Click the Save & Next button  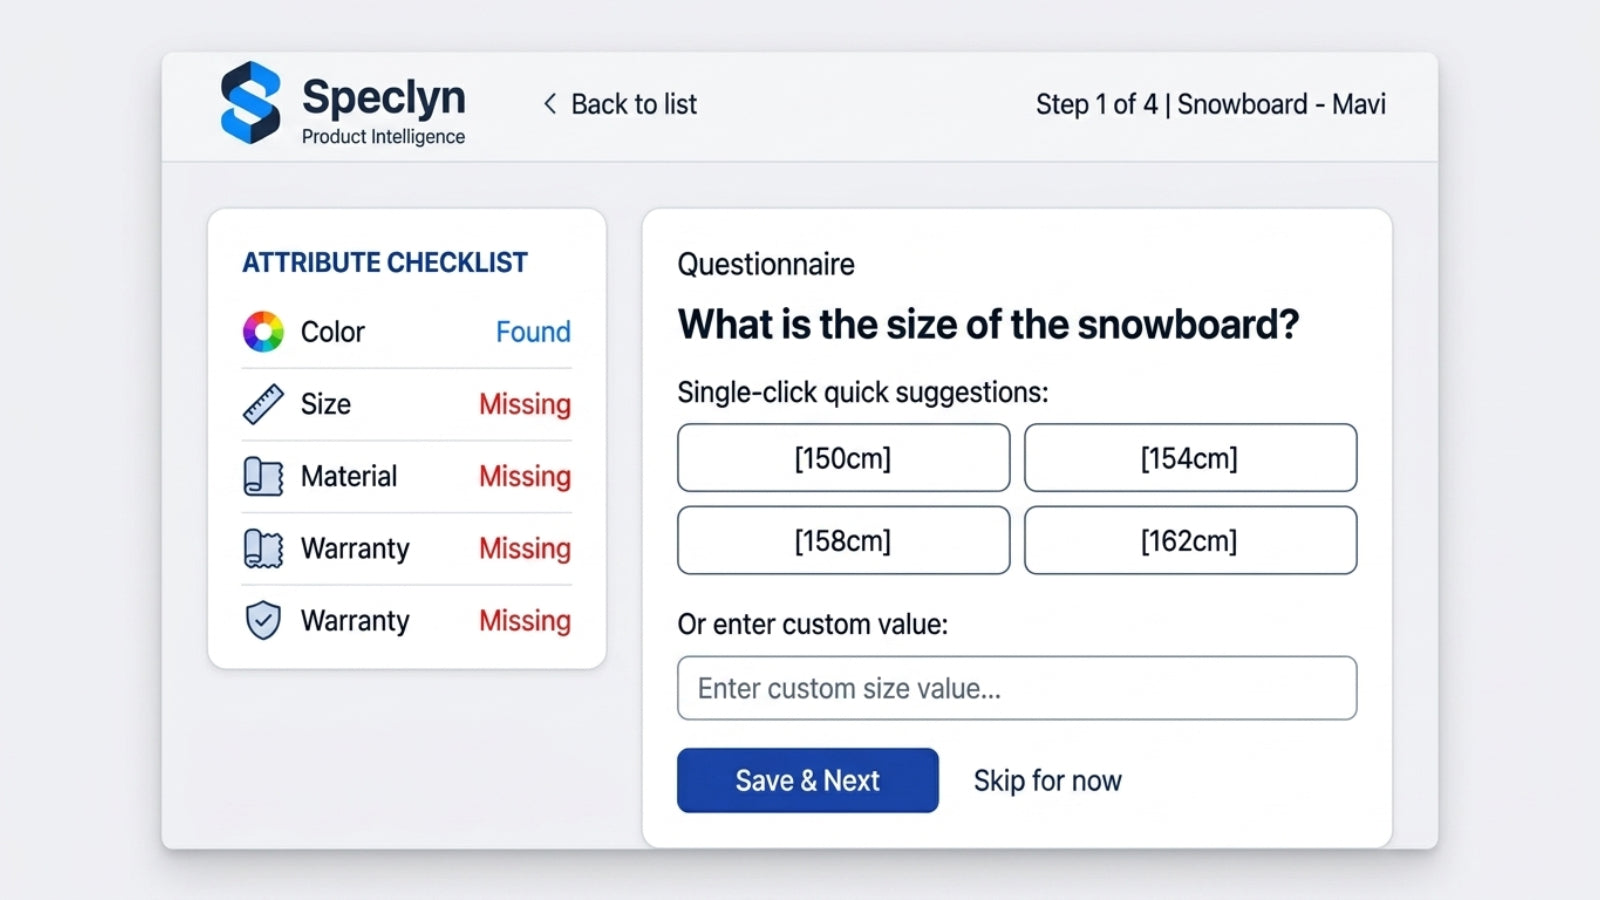coord(808,780)
